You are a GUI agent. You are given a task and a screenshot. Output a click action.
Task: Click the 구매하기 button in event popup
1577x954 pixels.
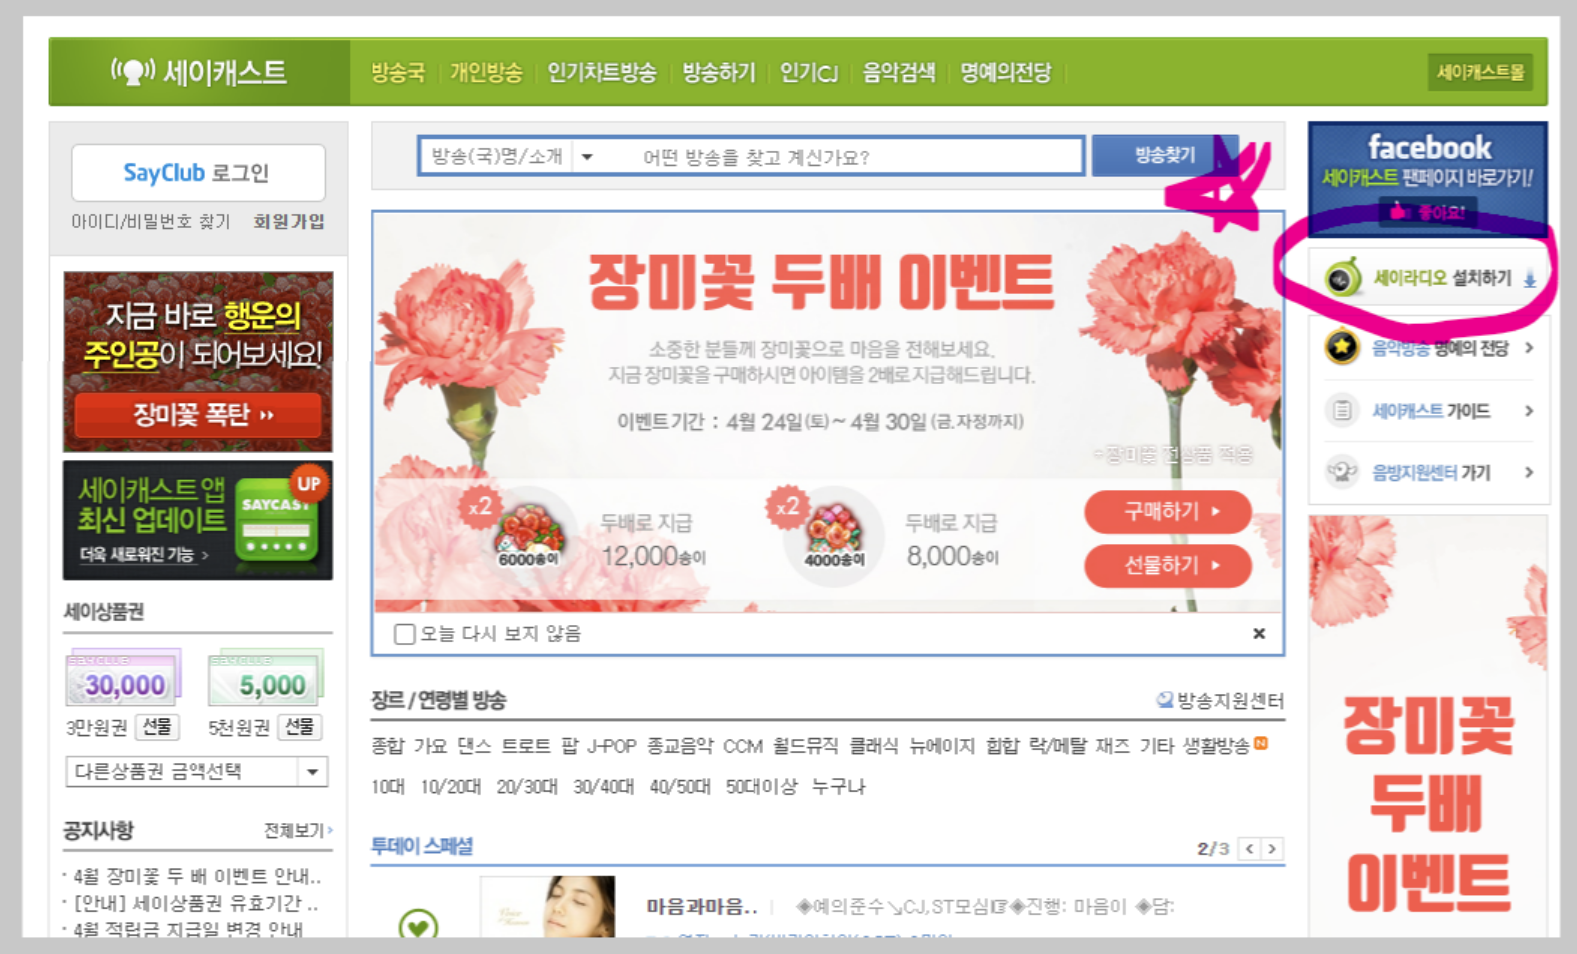coord(1168,511)
